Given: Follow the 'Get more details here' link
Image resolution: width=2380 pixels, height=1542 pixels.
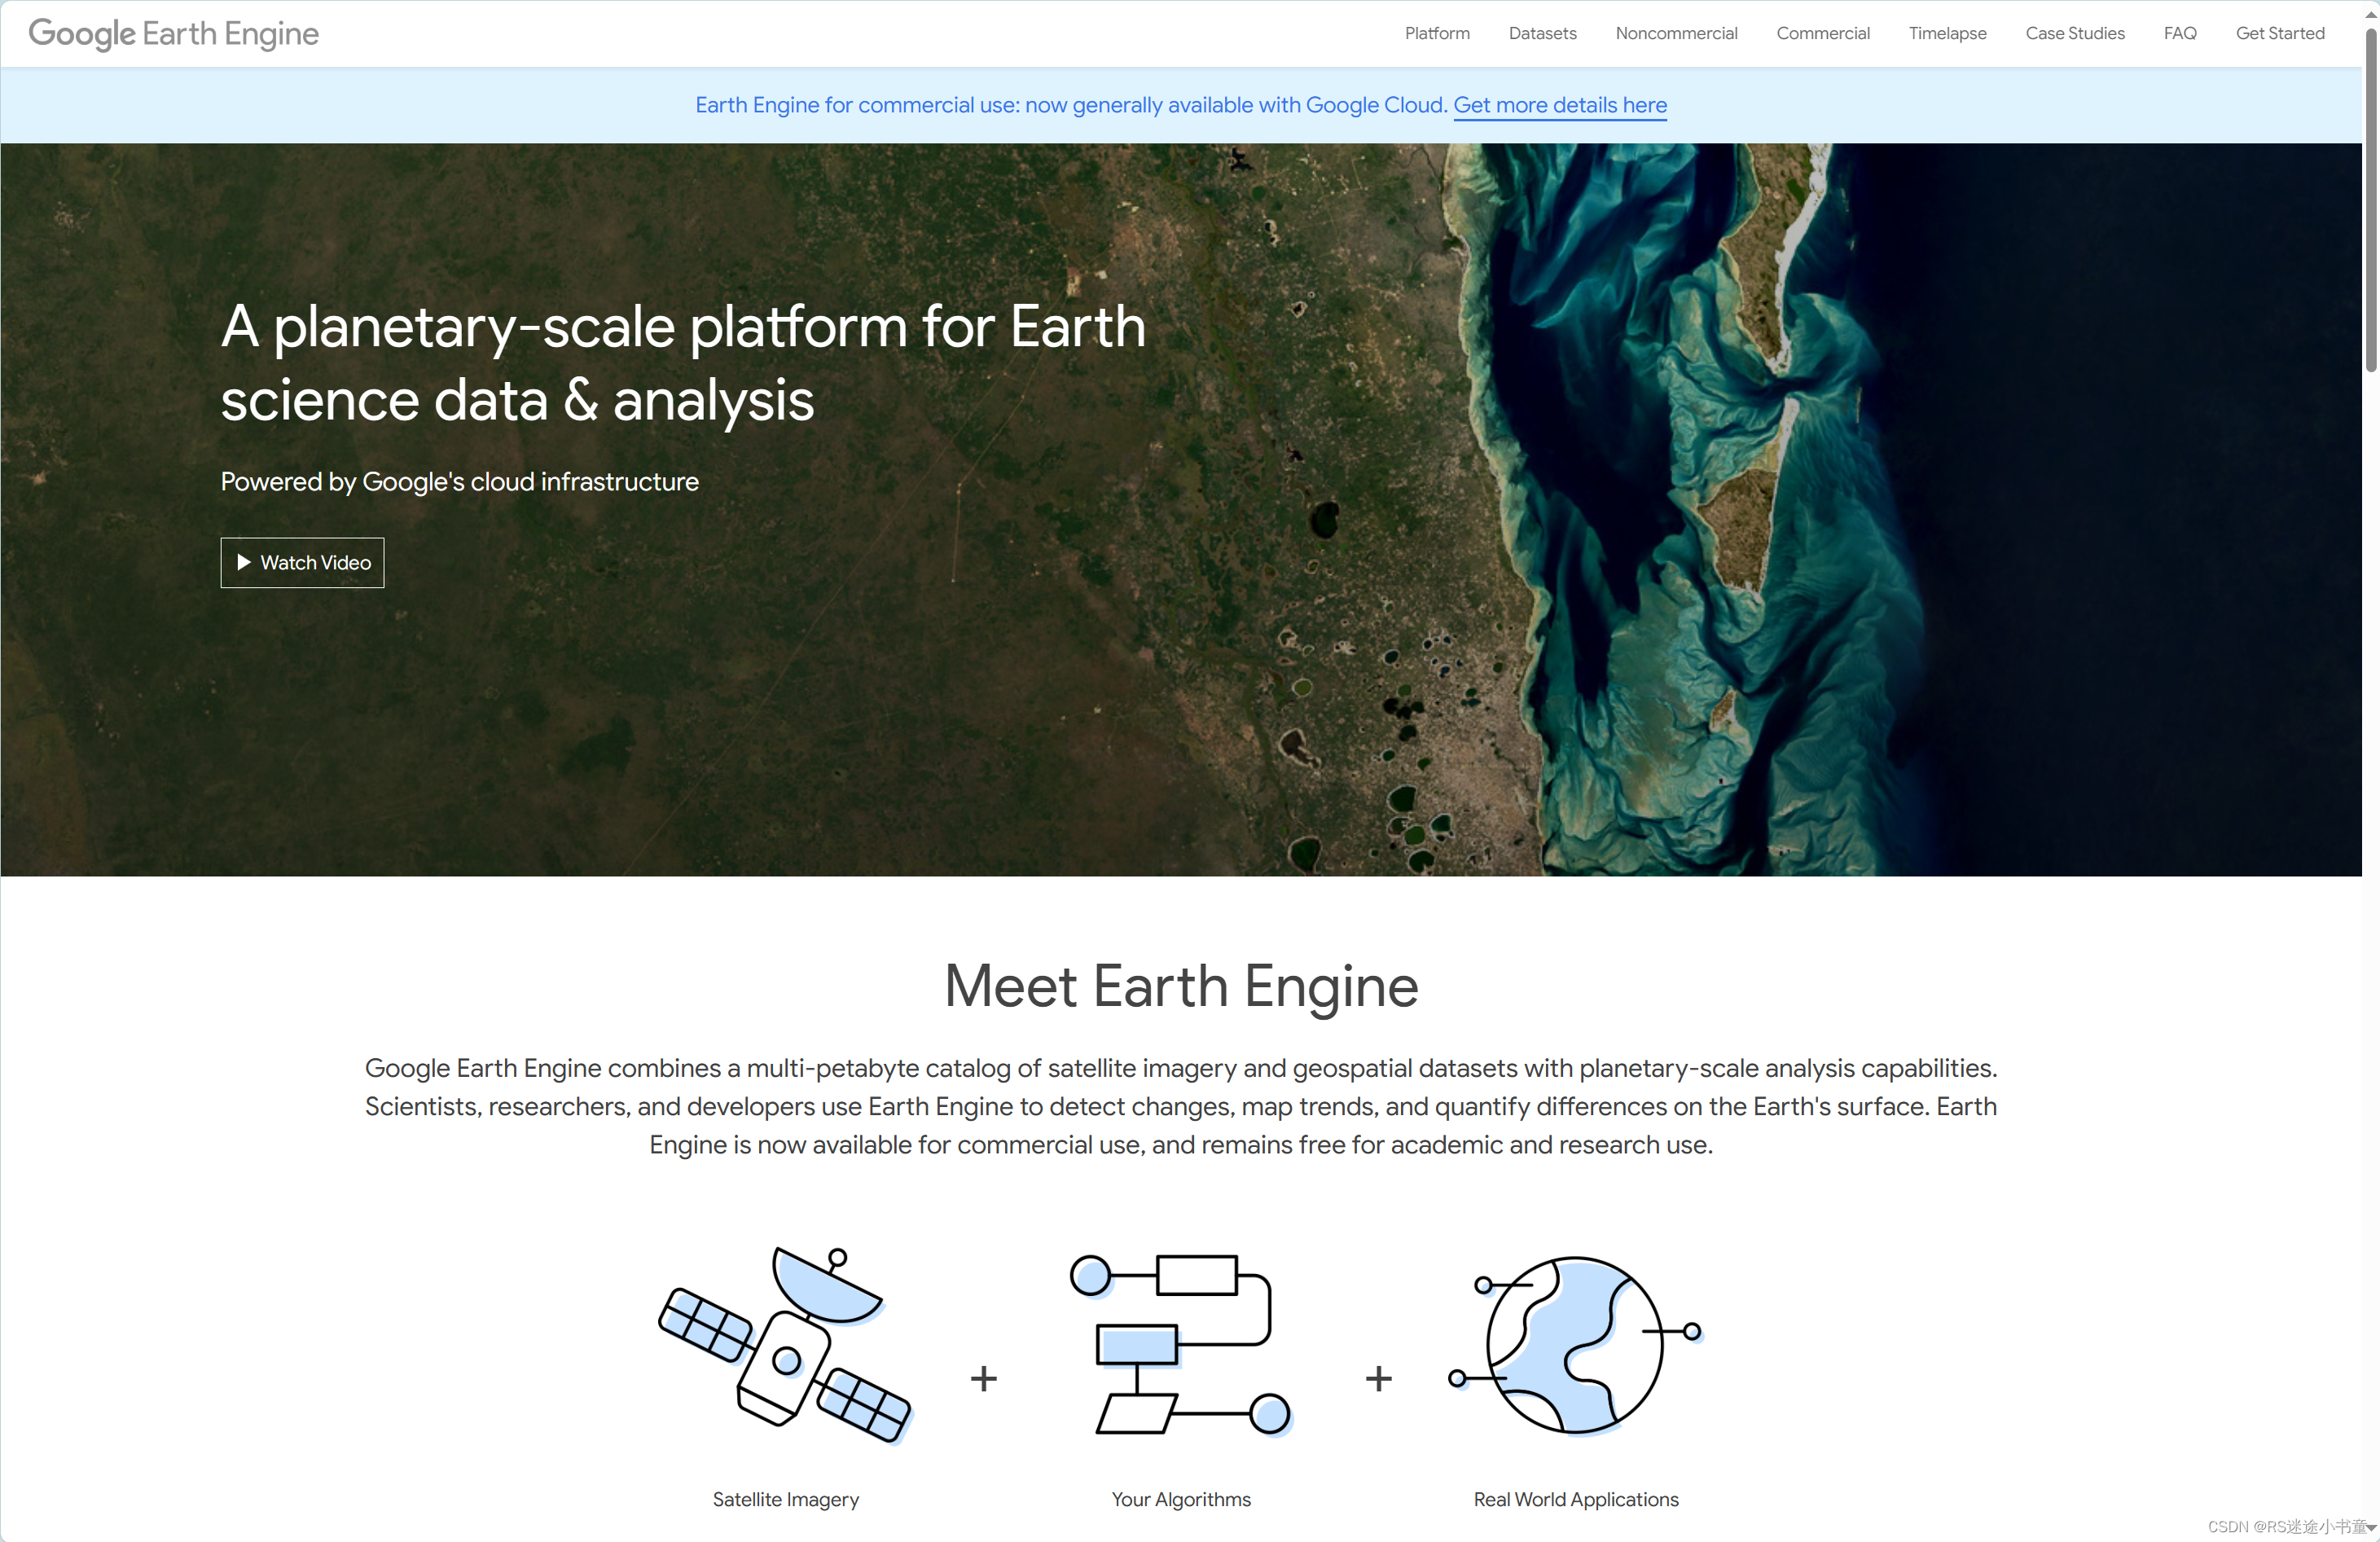Looking at the screenshot, I should coord(1559,105).
